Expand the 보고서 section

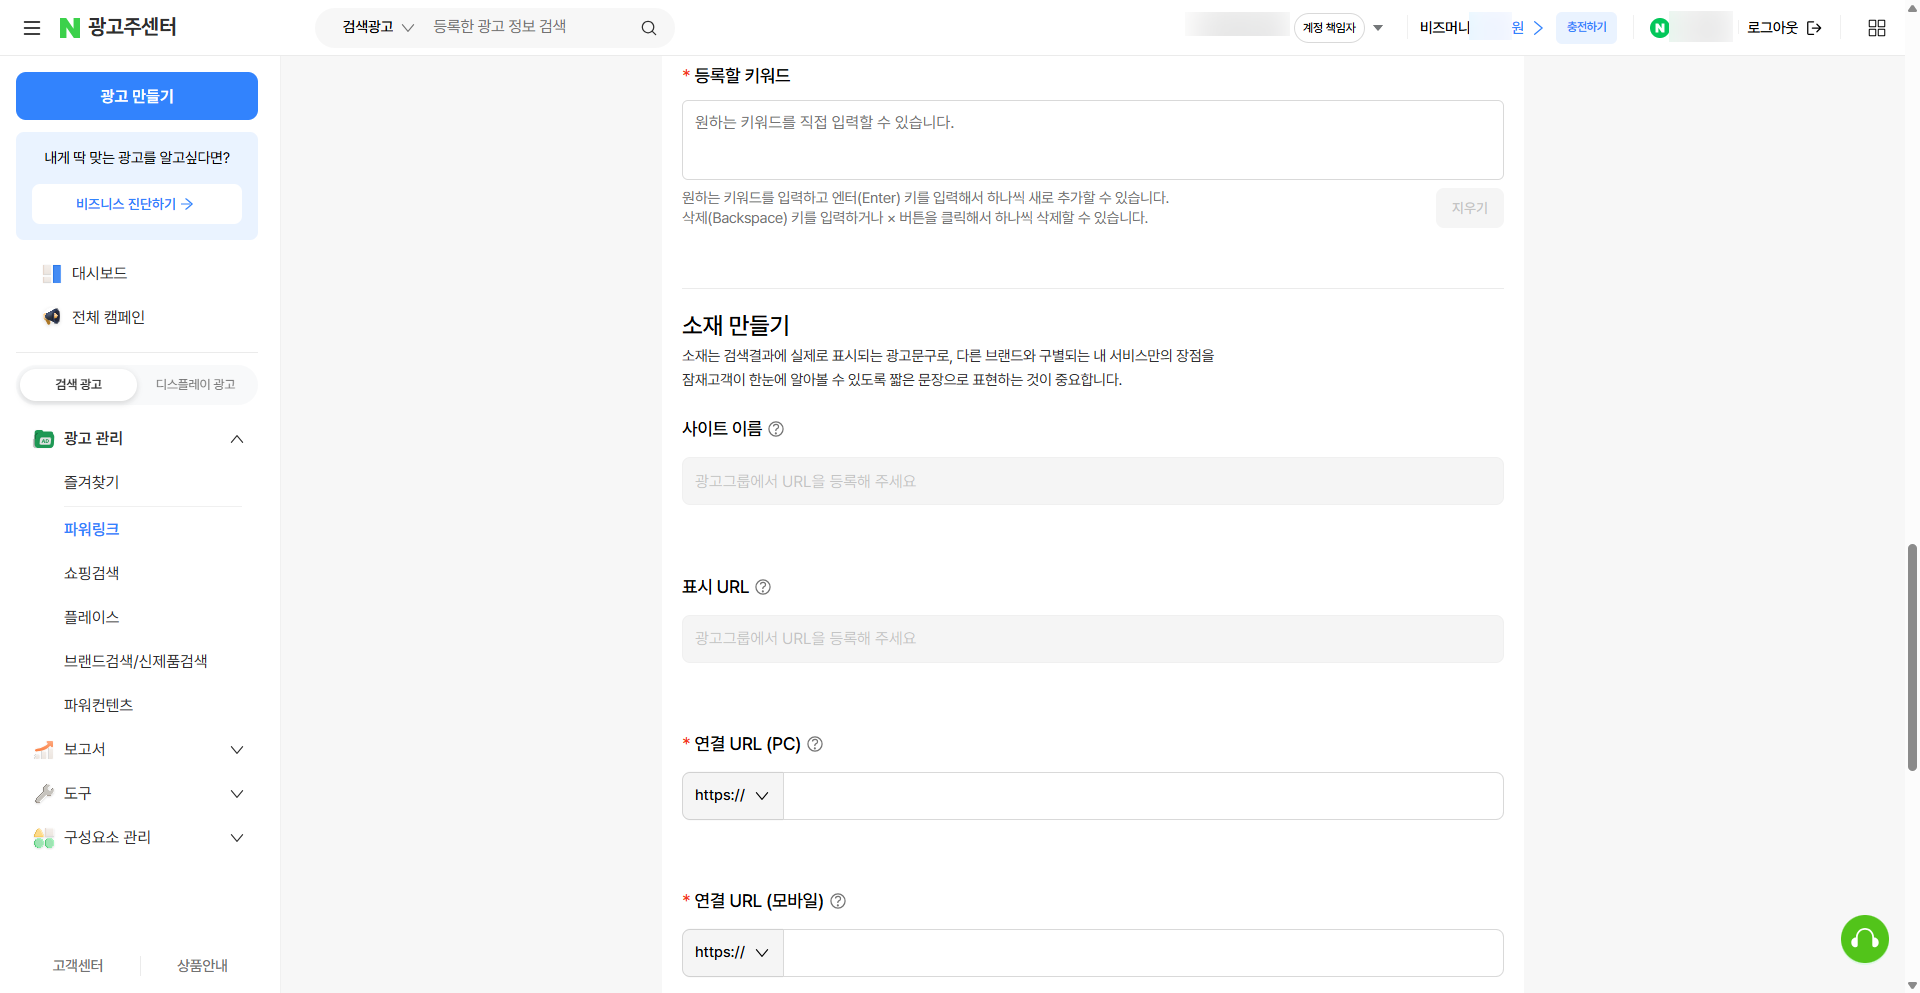[x=237, y=750]
